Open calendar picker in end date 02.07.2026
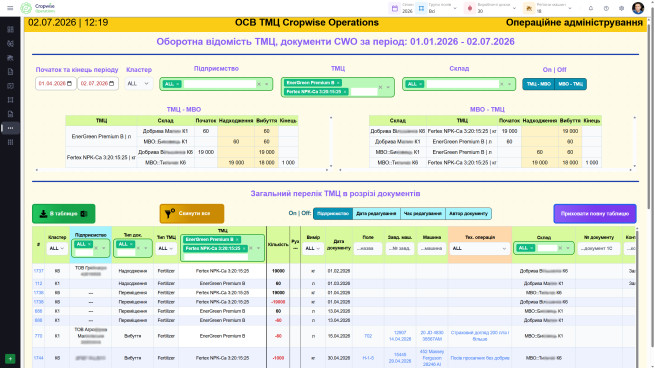Image resolution: width=655 pixels, height=368 pixels. pos(112,84)
